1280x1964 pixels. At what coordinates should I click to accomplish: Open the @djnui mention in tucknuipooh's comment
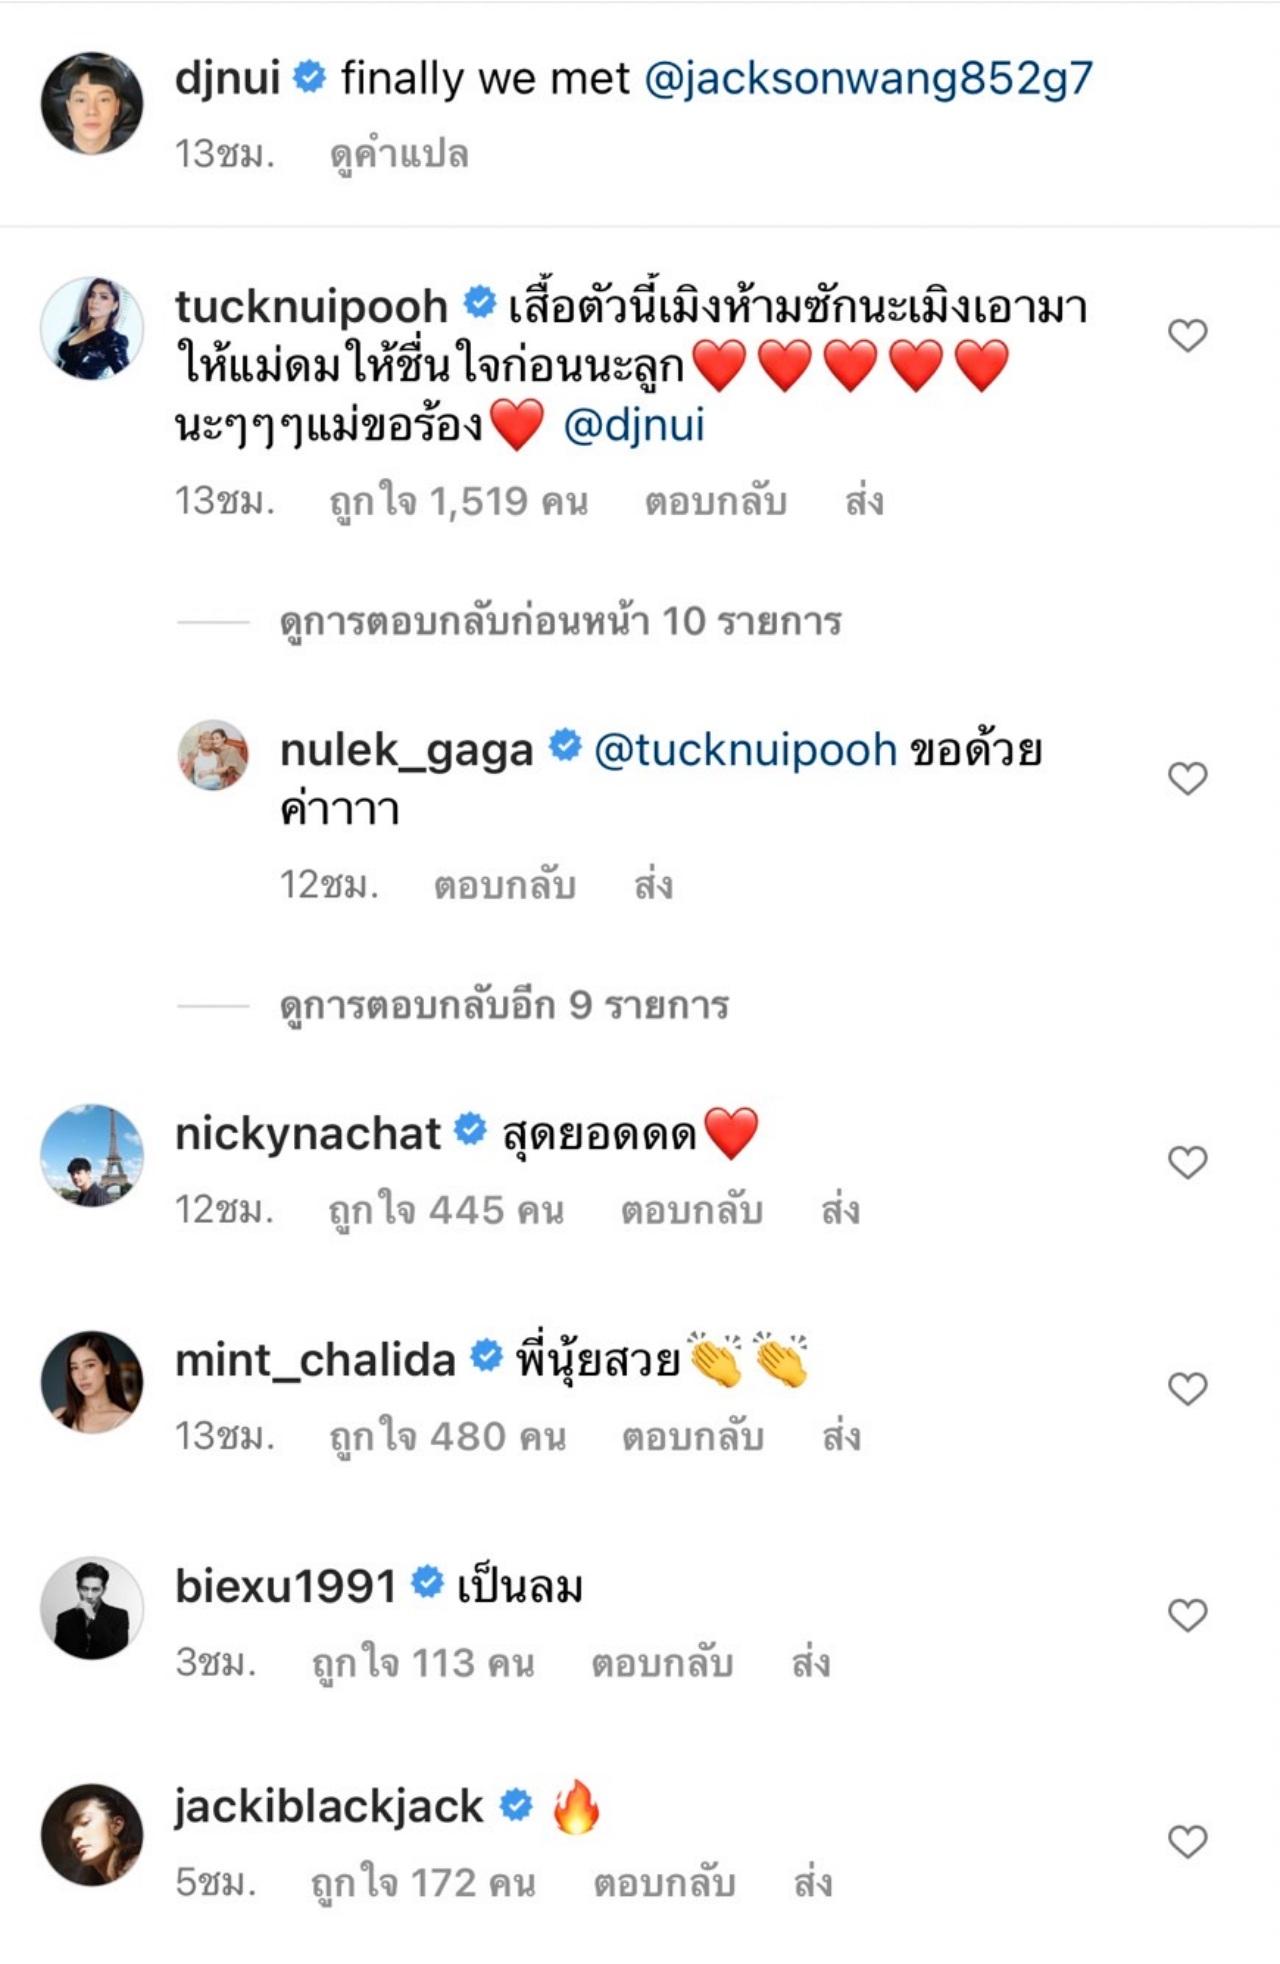click(634, 426)
